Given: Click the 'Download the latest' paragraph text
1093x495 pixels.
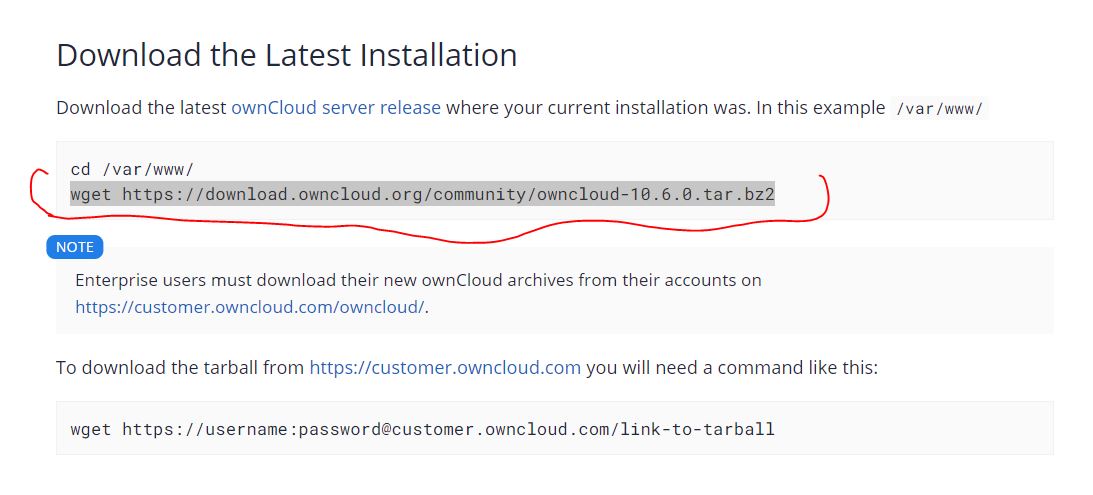Looking at the screenshot, I should click(x=142, y=108).
